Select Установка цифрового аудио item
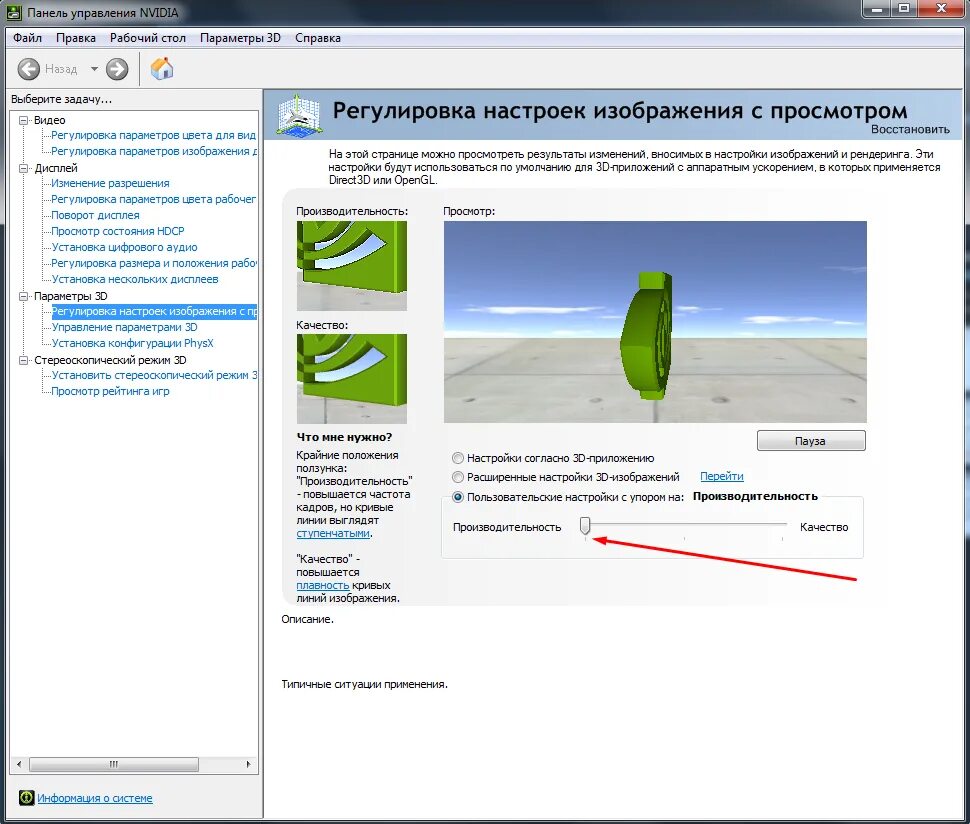 [124, 247]
